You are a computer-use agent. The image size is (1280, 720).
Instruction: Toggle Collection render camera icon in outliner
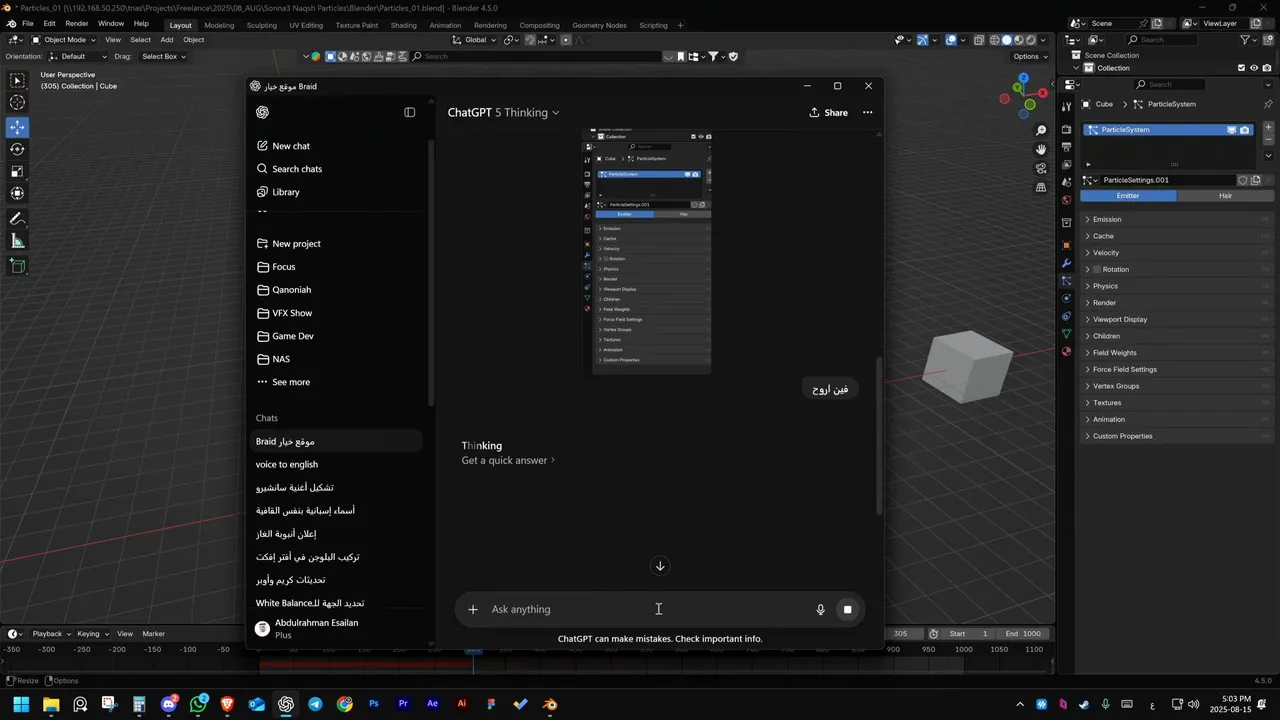(1267, 68)
